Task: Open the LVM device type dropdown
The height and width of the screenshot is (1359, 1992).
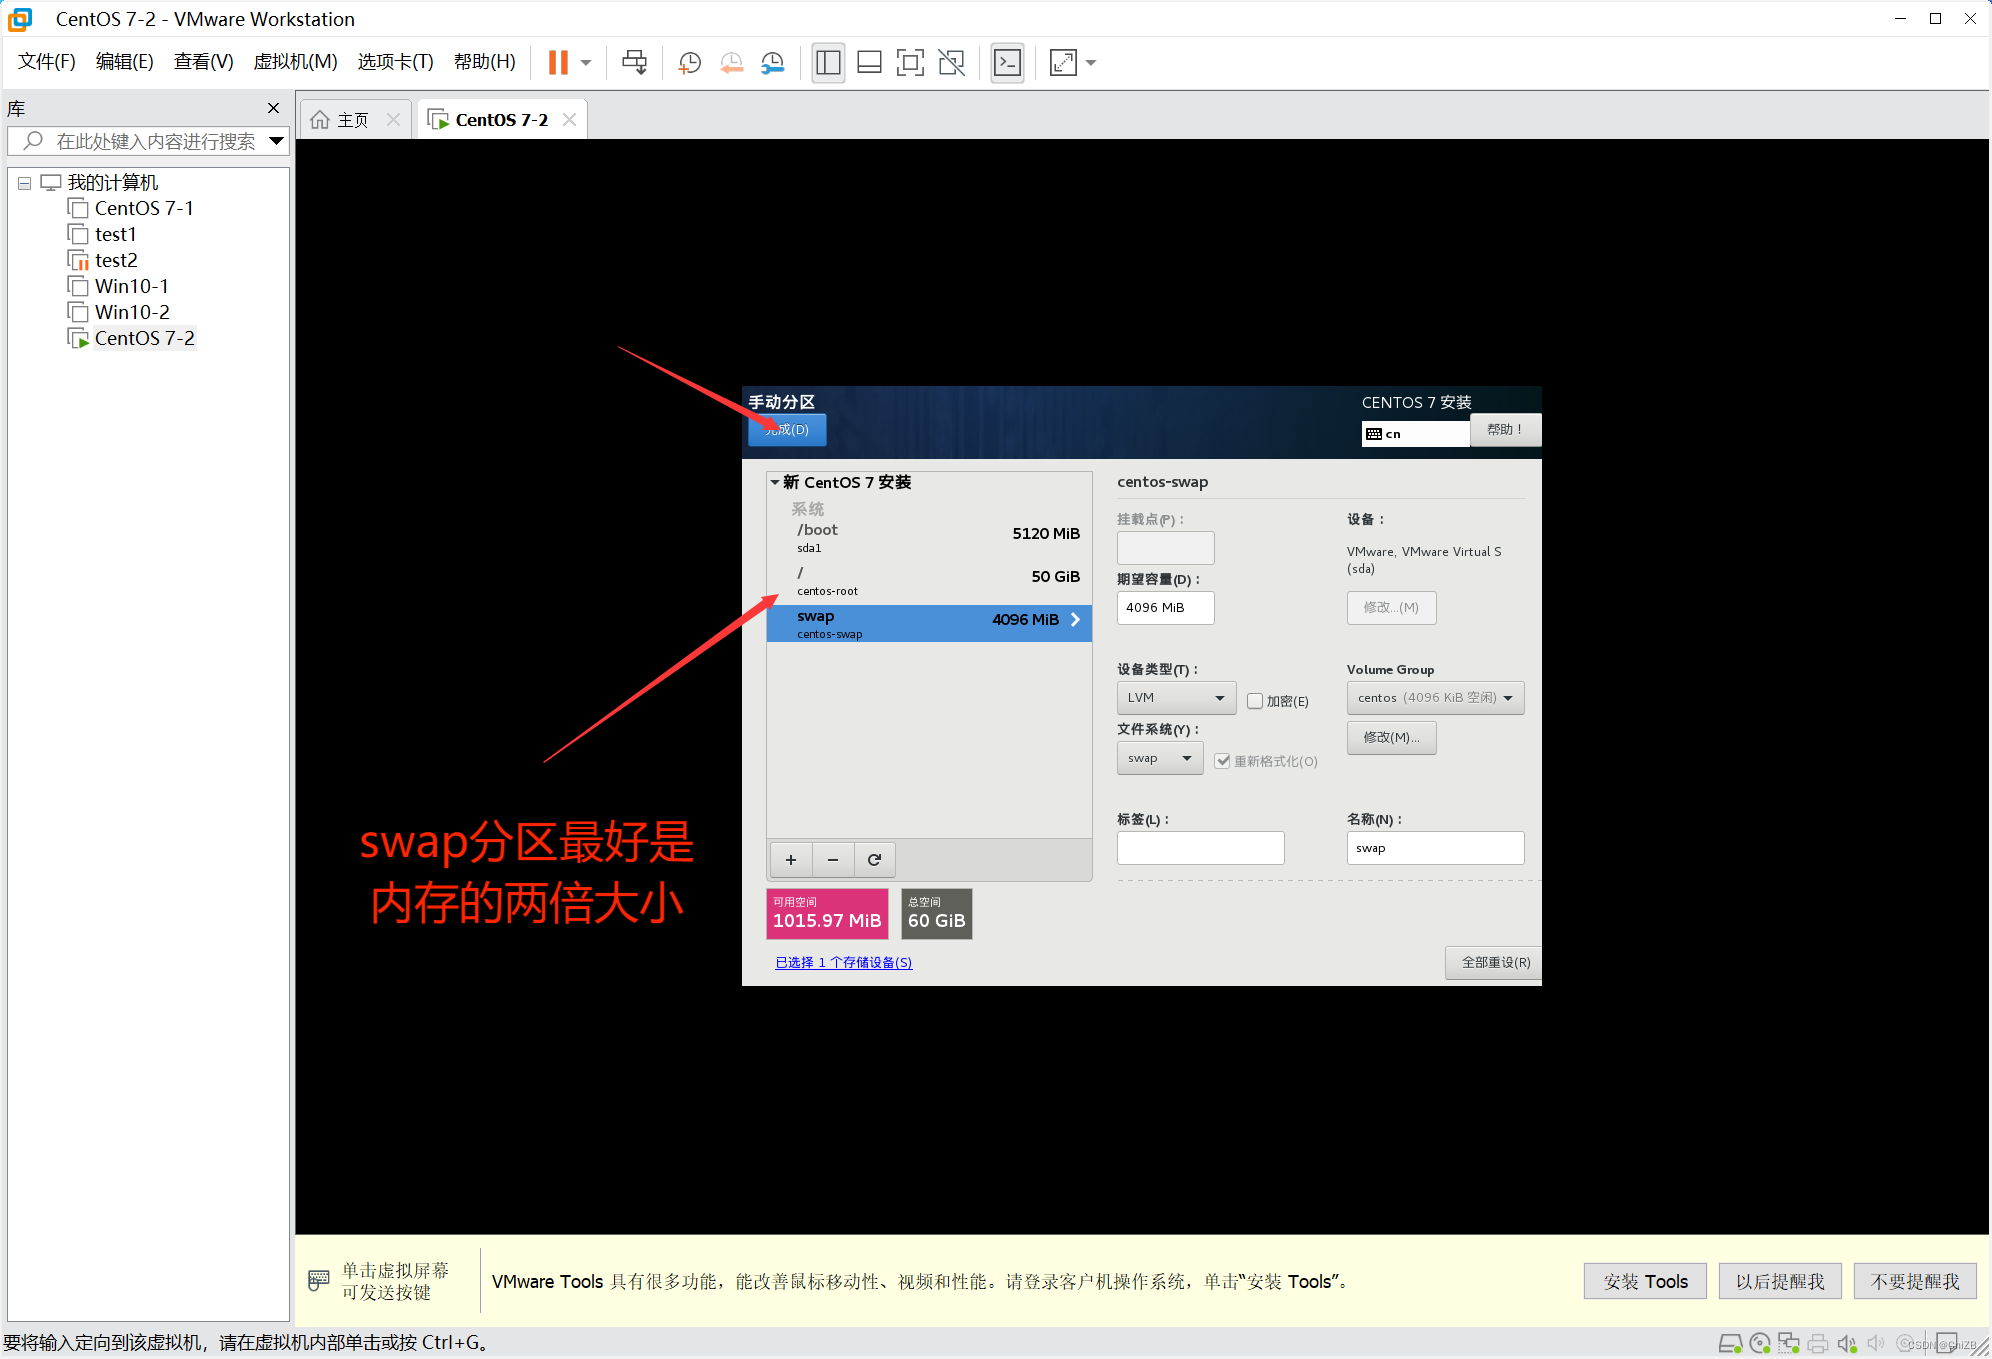Action: 1176,698
